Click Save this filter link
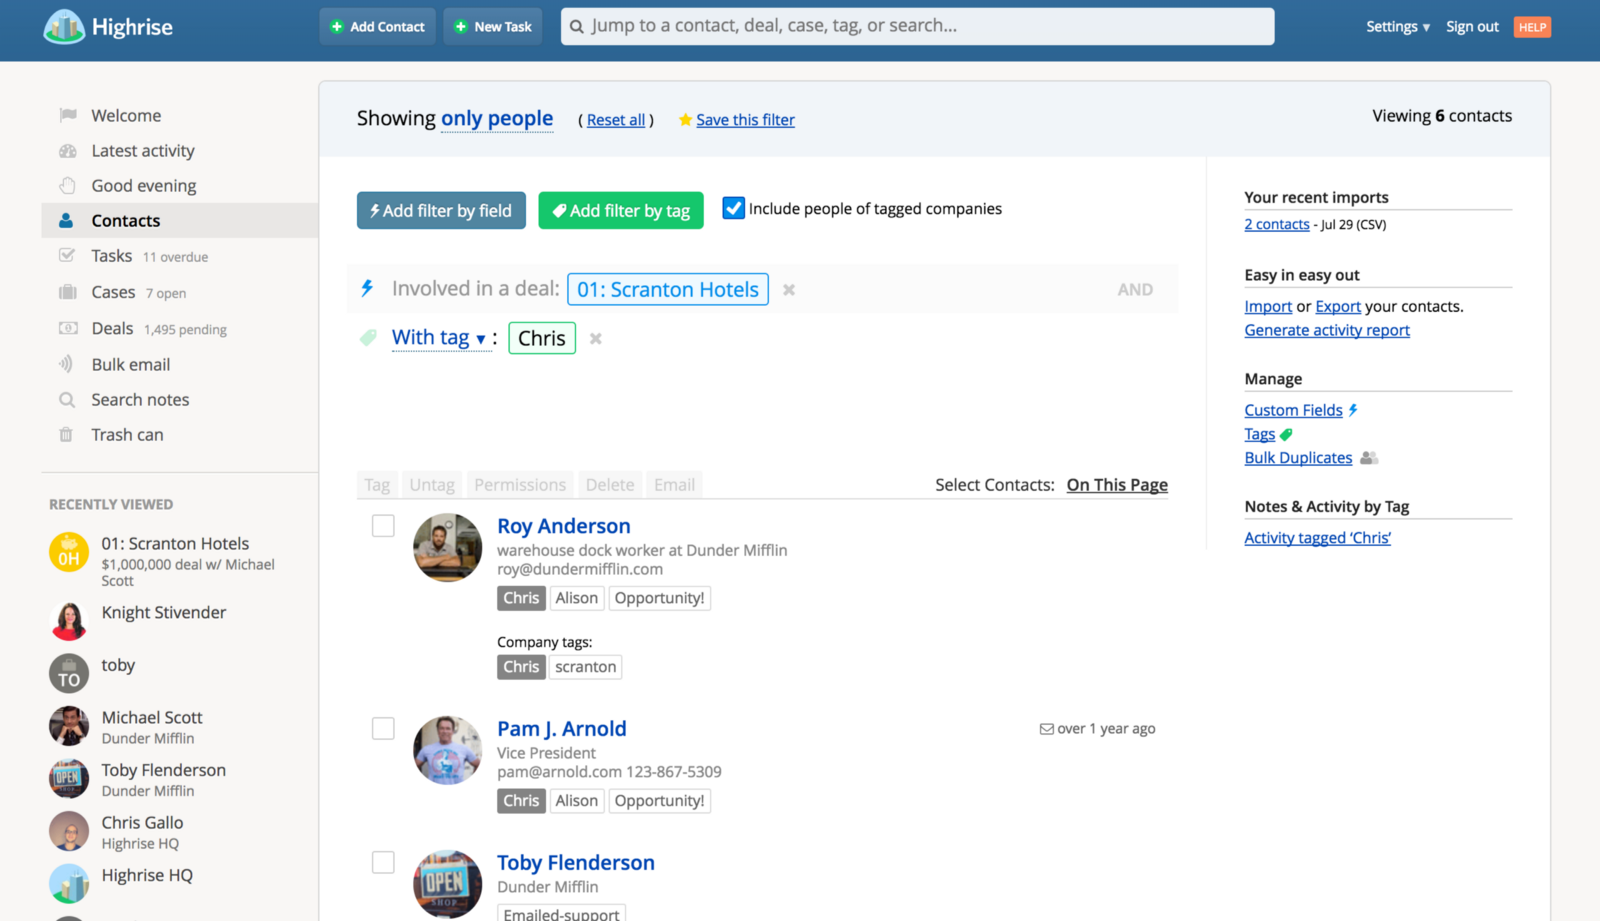 pos(745,120)
